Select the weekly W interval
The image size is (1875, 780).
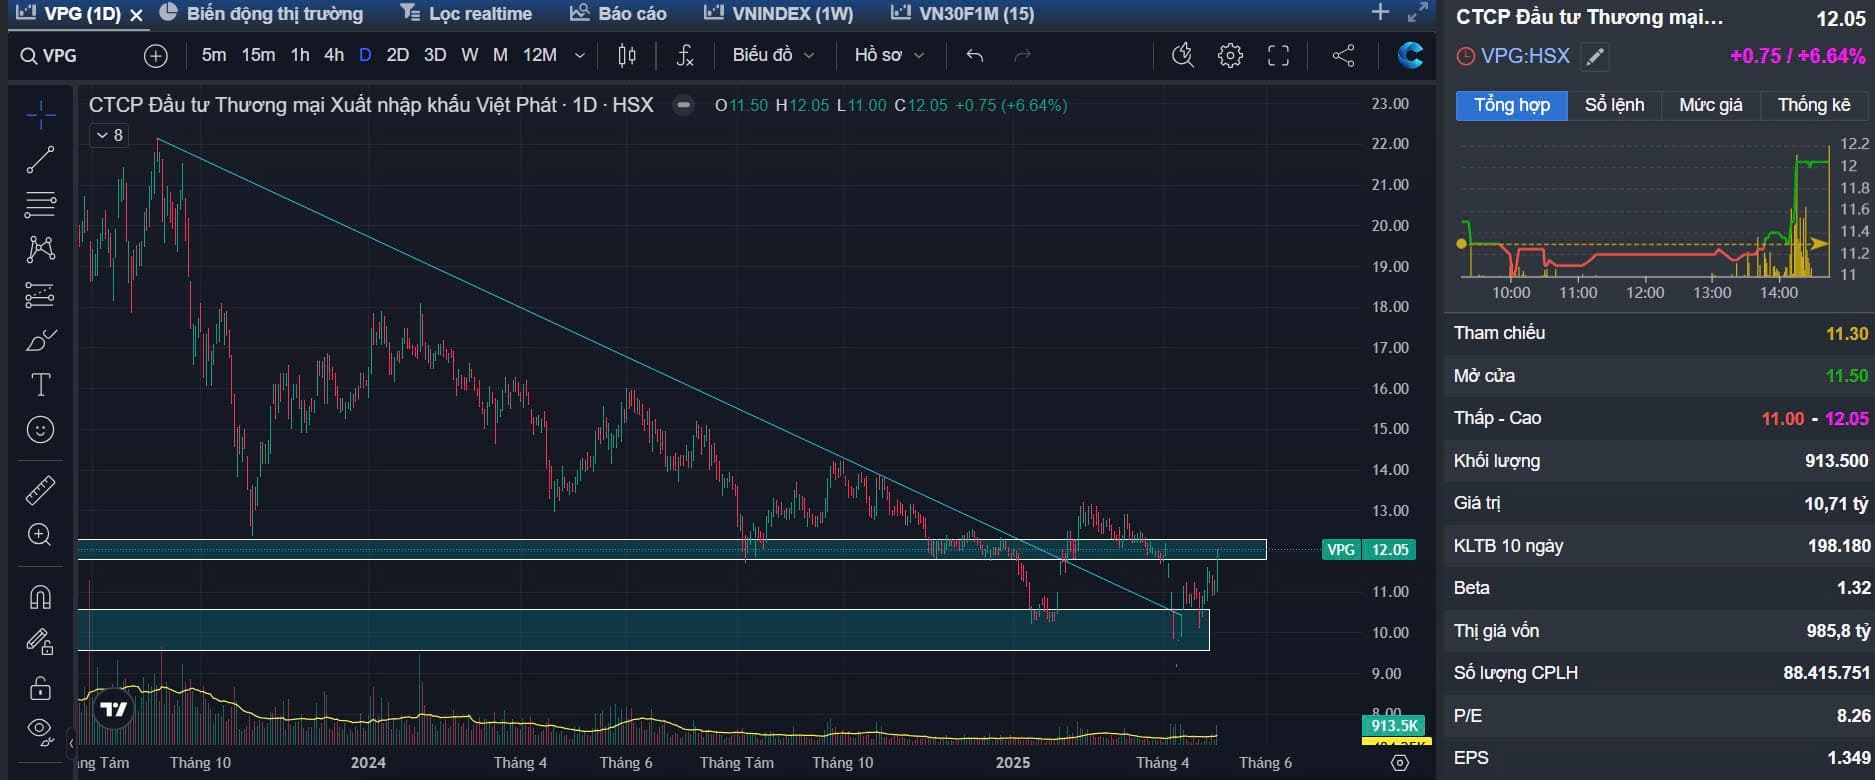[x=470, y=55]
